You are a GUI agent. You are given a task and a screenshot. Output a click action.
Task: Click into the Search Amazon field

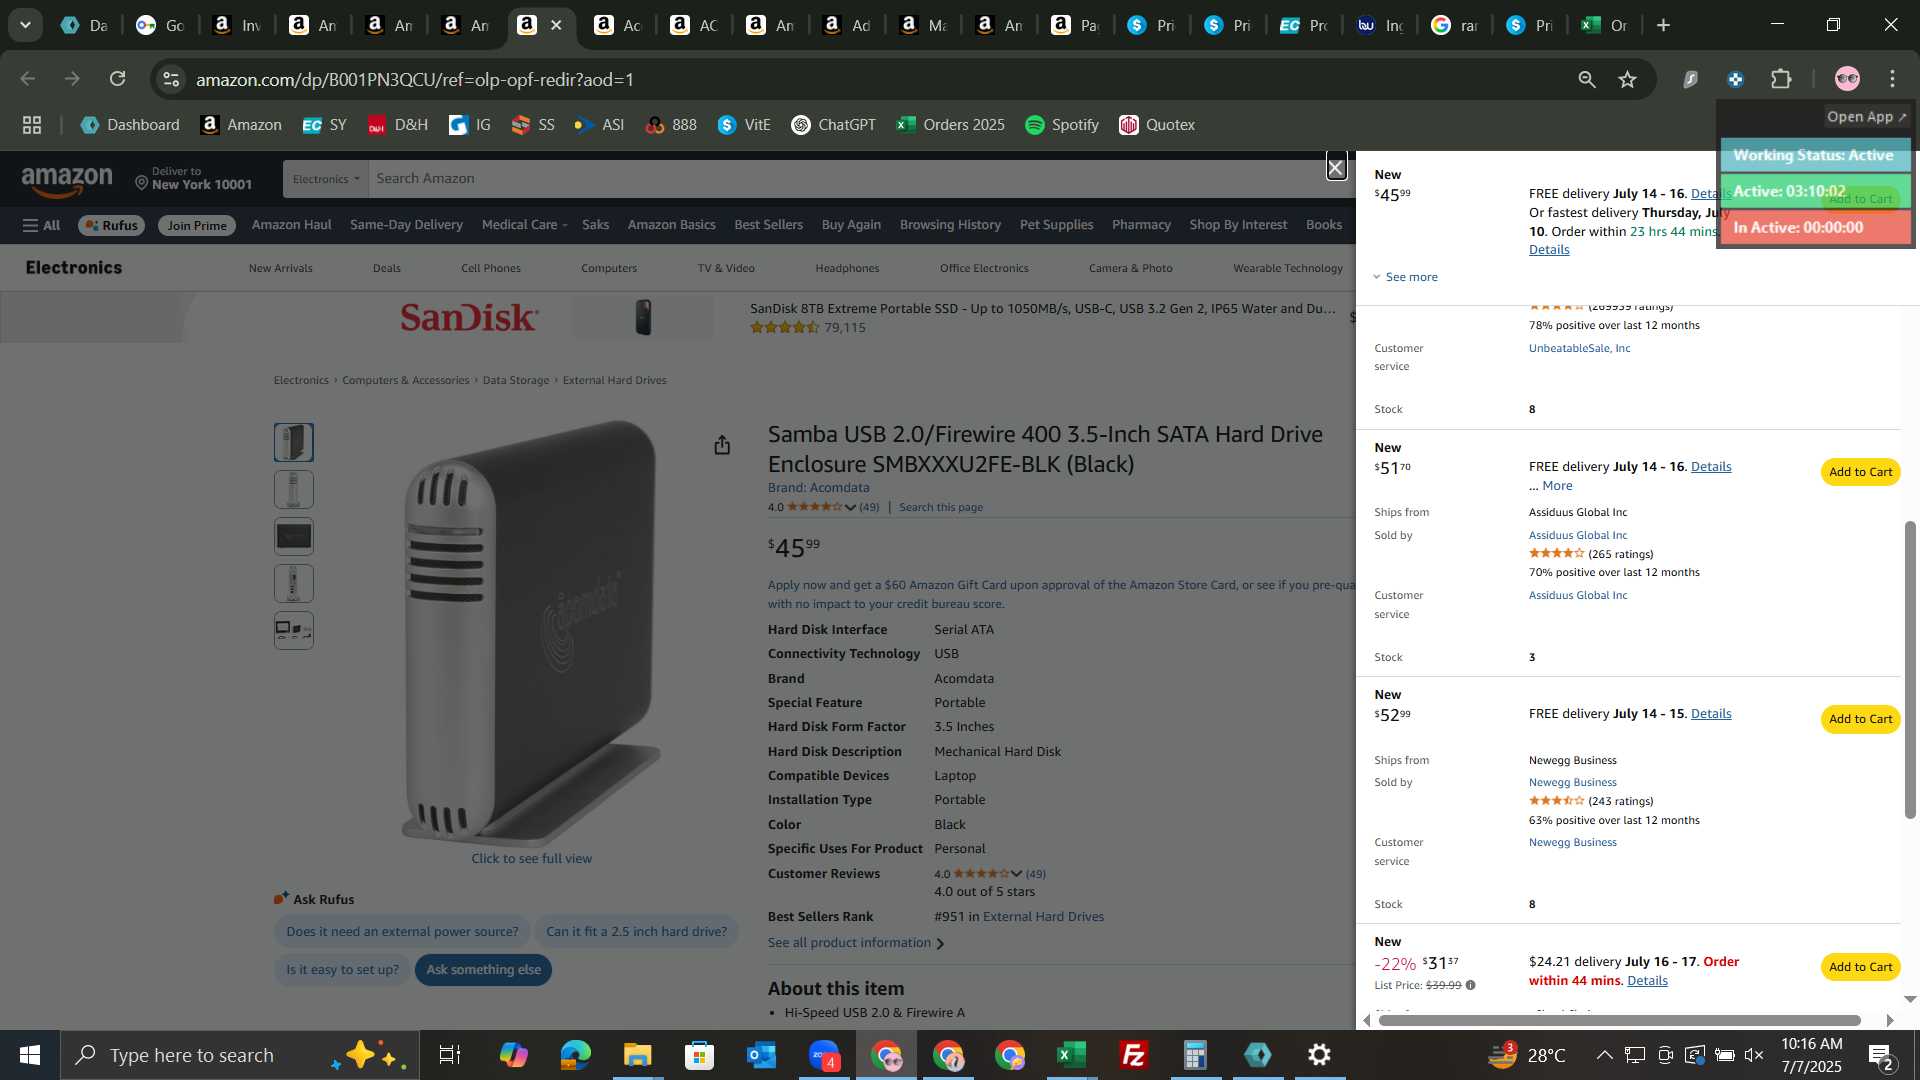847,179
